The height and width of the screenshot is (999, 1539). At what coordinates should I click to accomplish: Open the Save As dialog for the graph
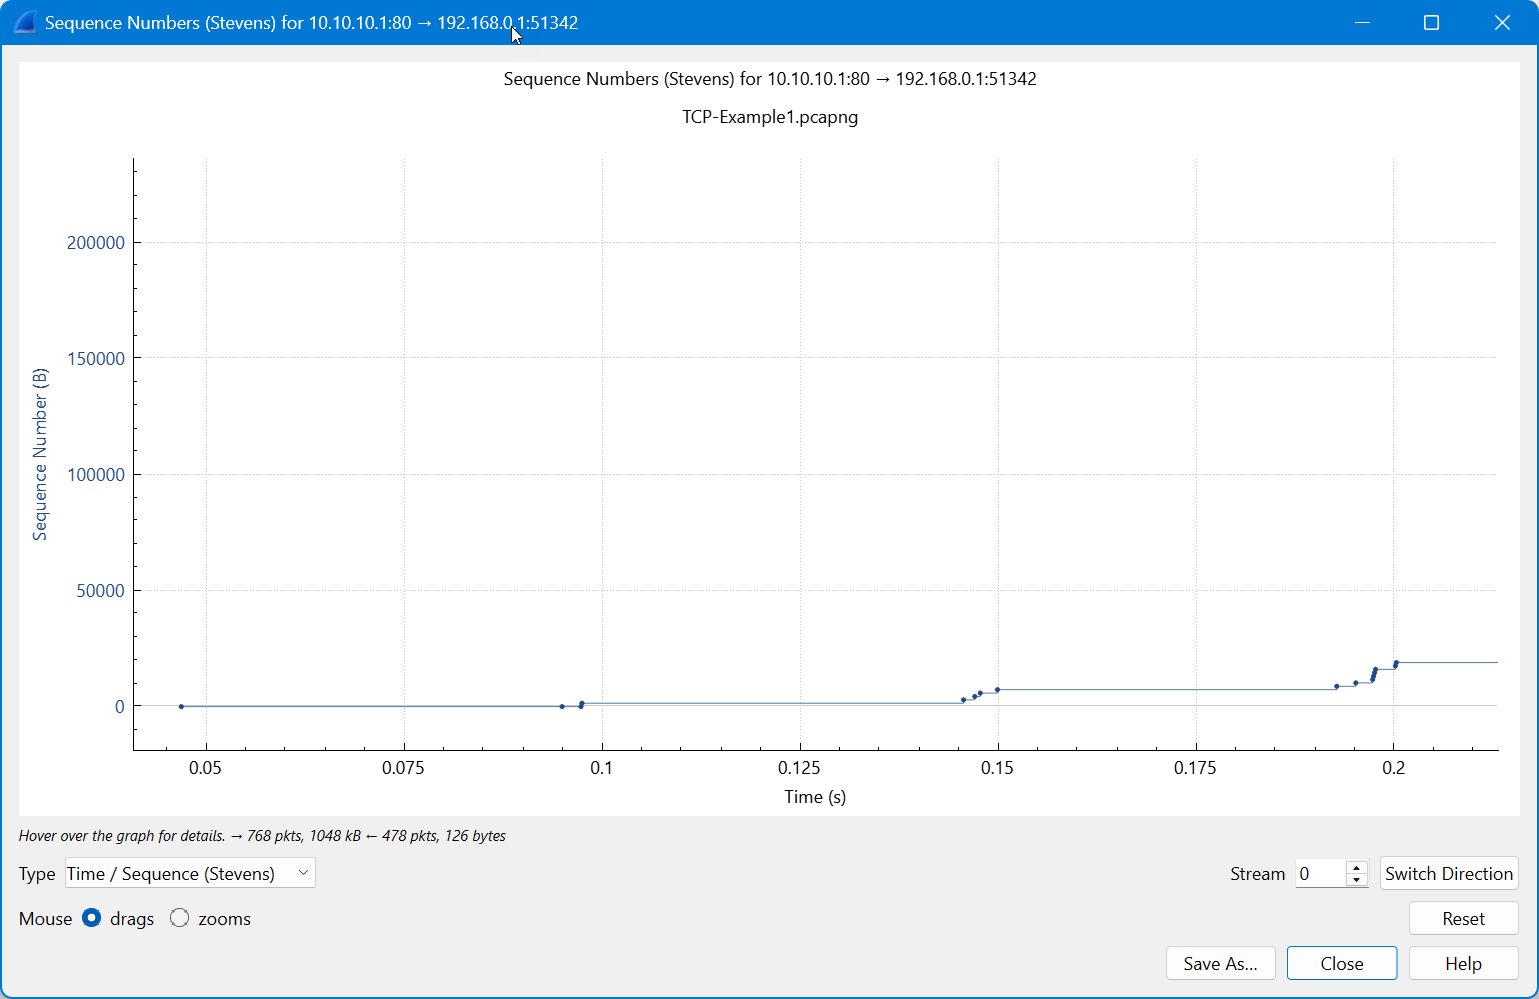click(x=1220, y=963)
